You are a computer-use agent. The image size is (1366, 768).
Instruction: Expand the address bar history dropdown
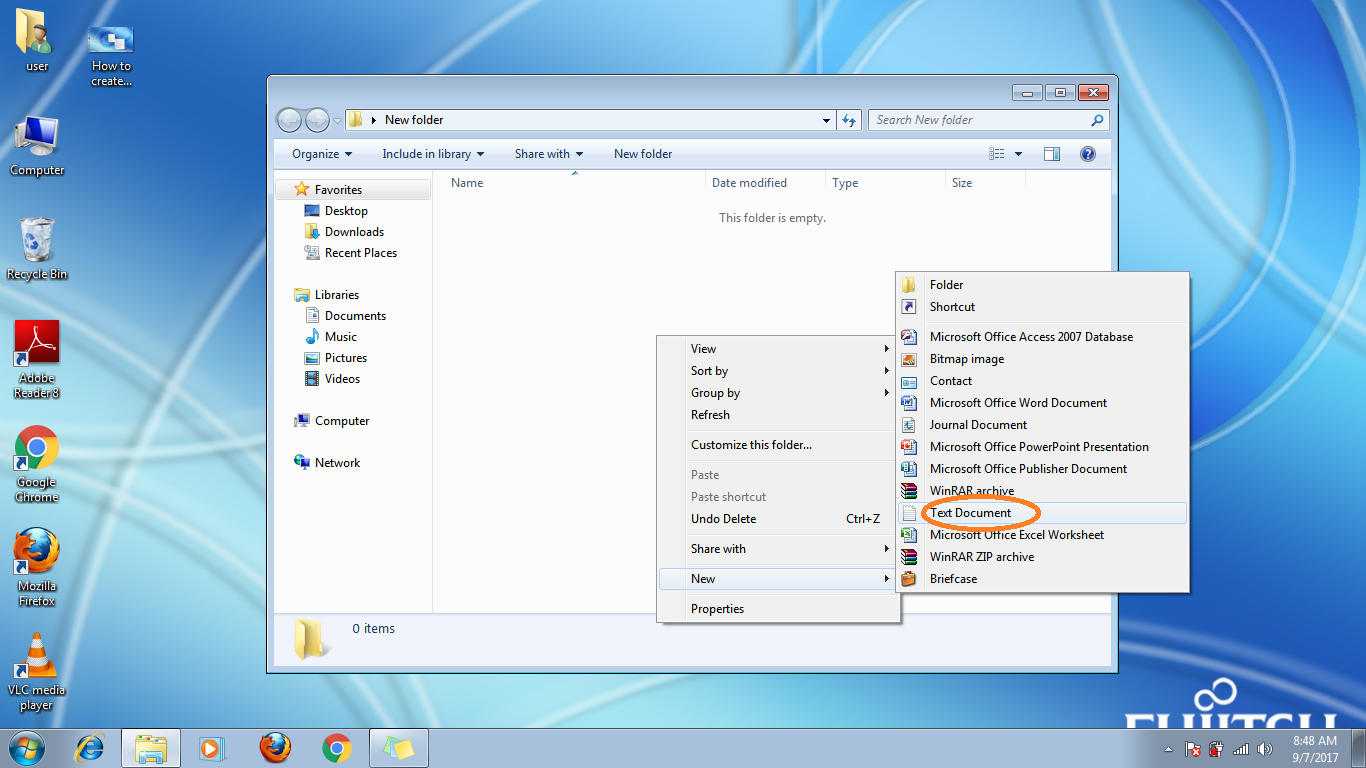(826, 120)
